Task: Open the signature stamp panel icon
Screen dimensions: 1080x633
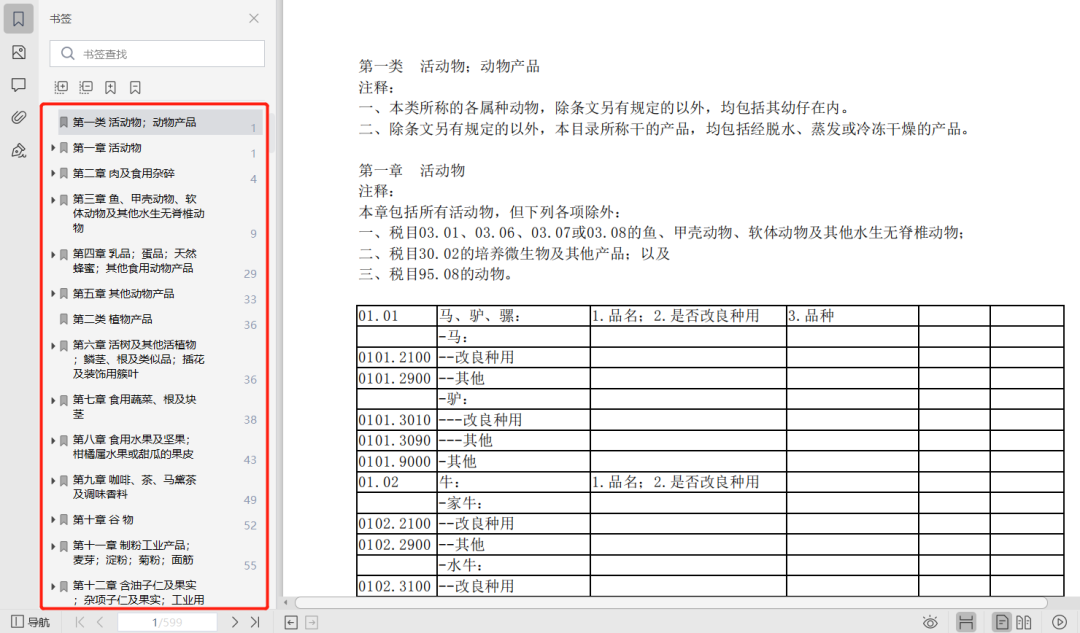Action: (19, 150)
